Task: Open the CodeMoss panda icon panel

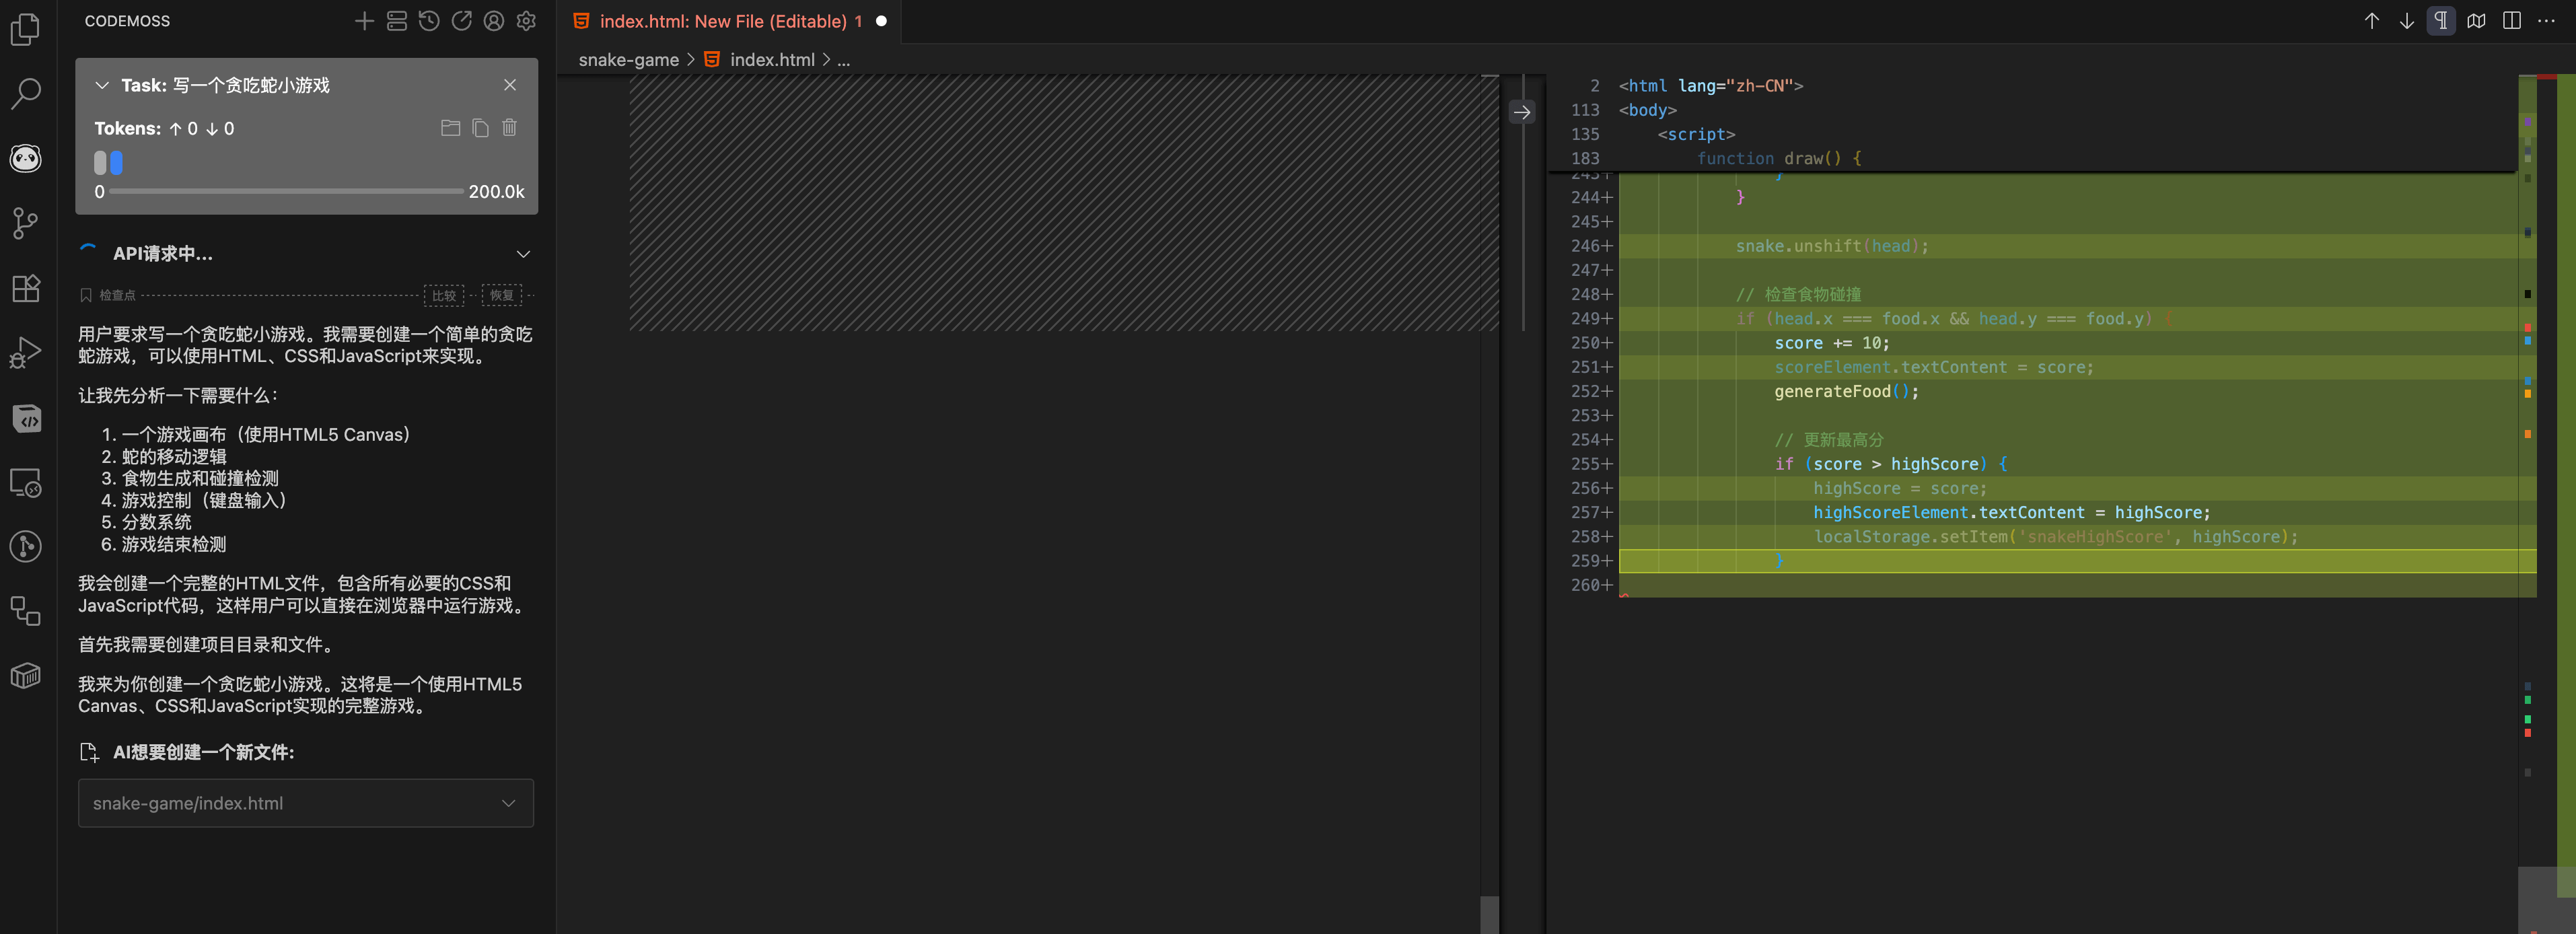Action: click(x=25, y=158)
